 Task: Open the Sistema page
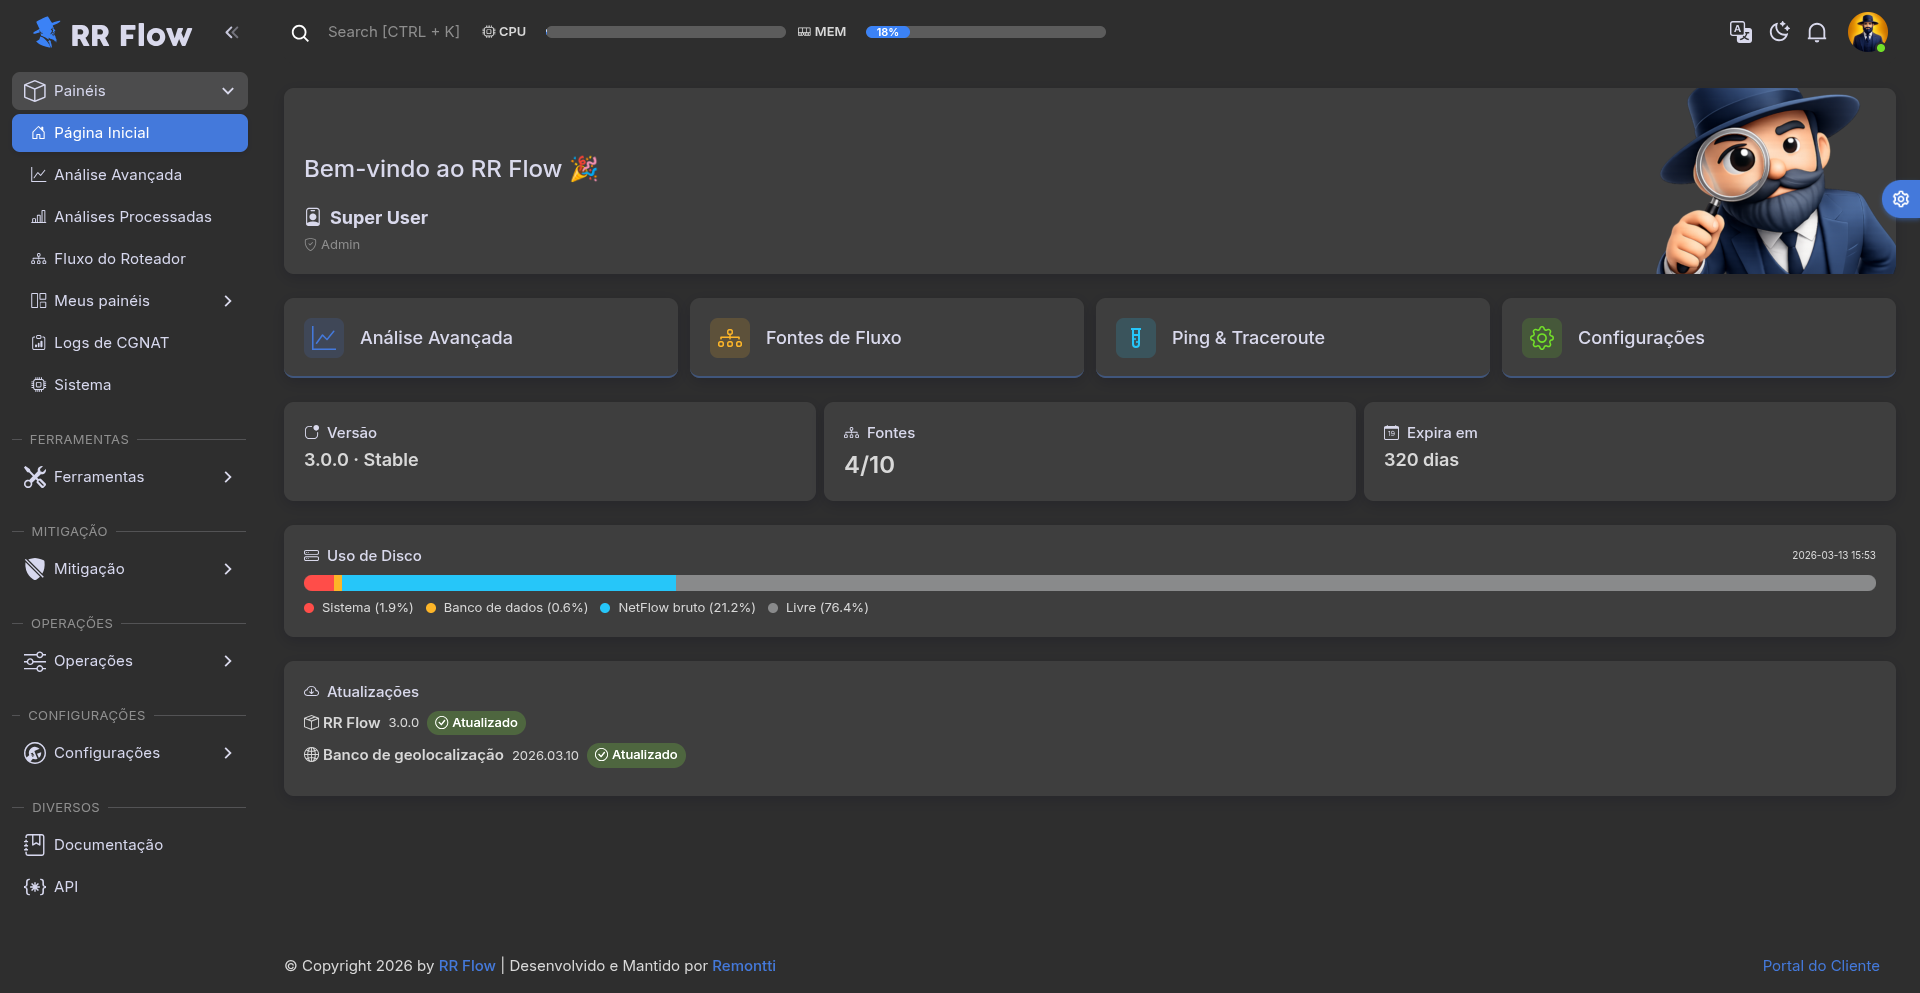coord(82,384)
